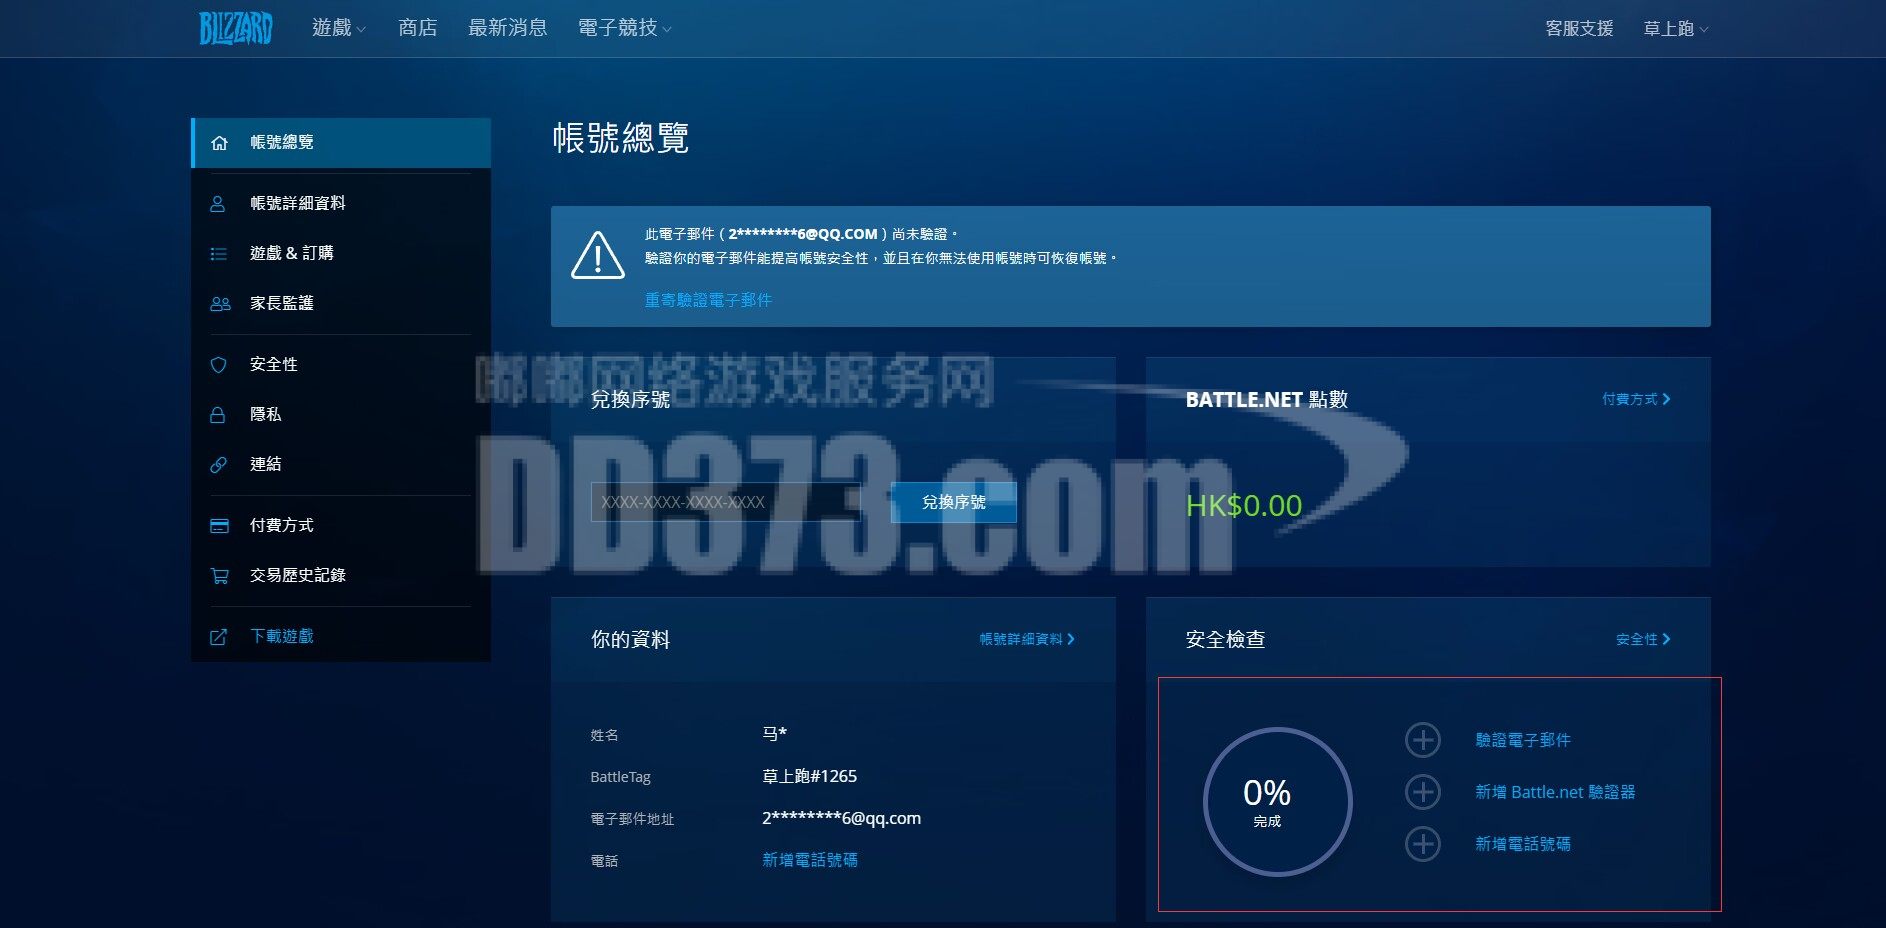Click the chain link icon for 連結
This screenshot has height=928, width=1886.
point(218,465)
